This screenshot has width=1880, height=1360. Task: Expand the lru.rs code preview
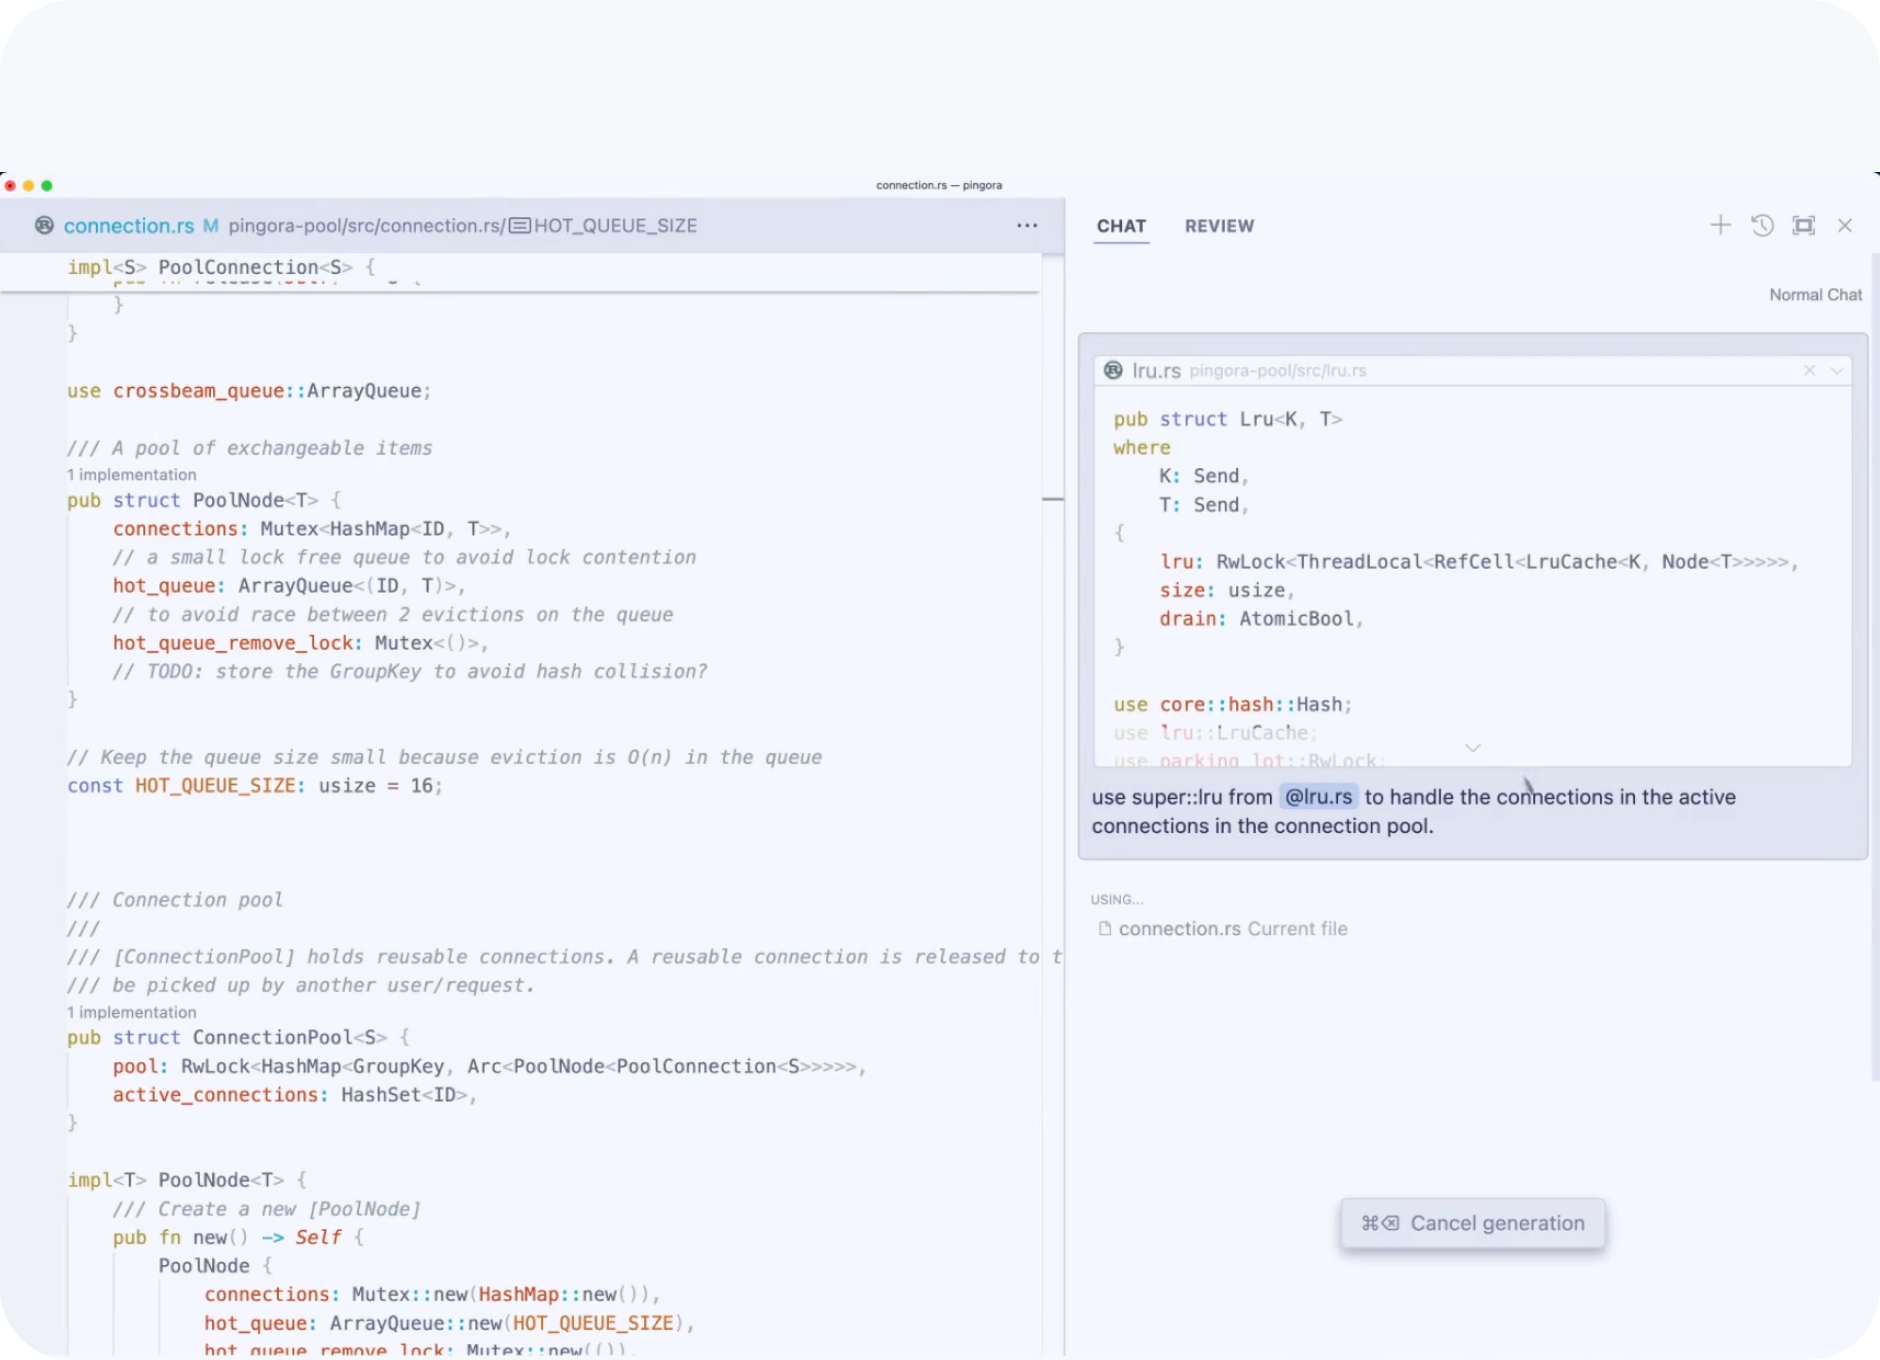1472,748
